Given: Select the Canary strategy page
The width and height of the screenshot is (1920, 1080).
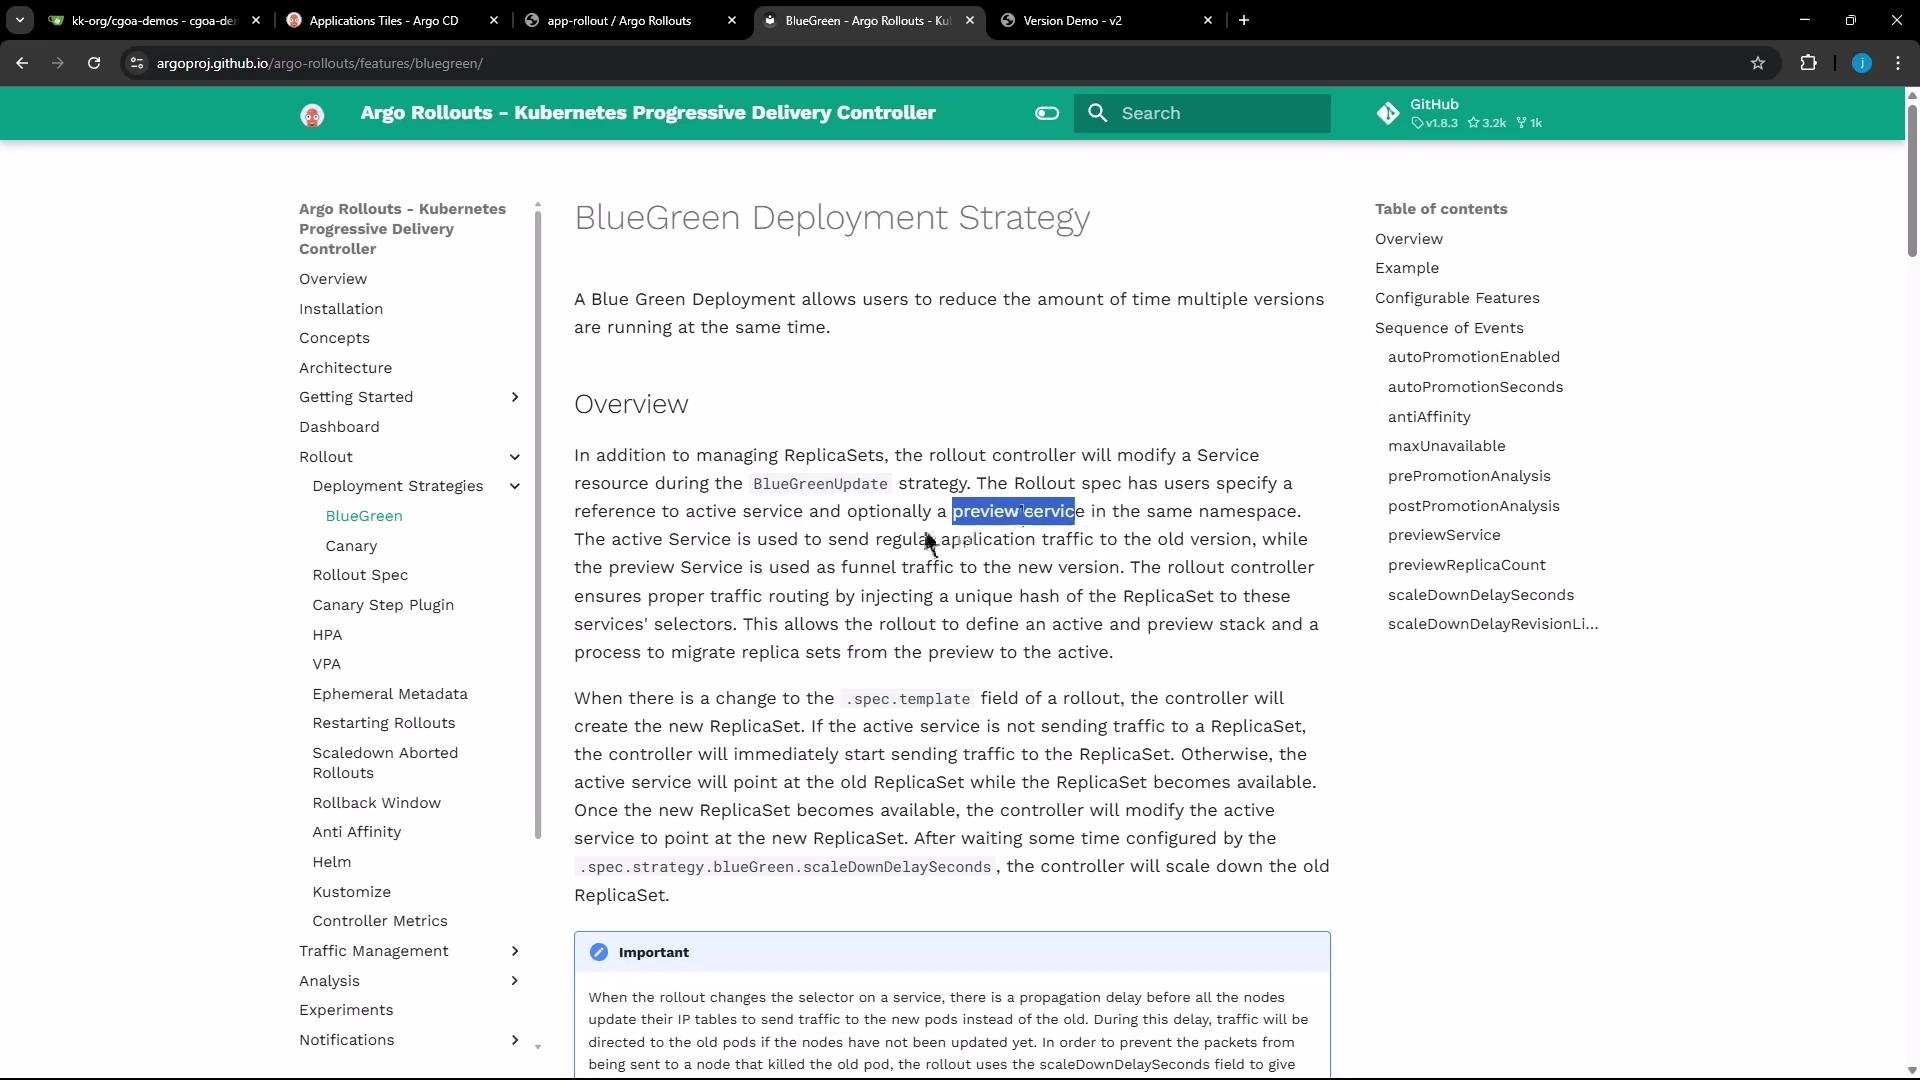Looking at the screenshot, I should tap(351, 546).
